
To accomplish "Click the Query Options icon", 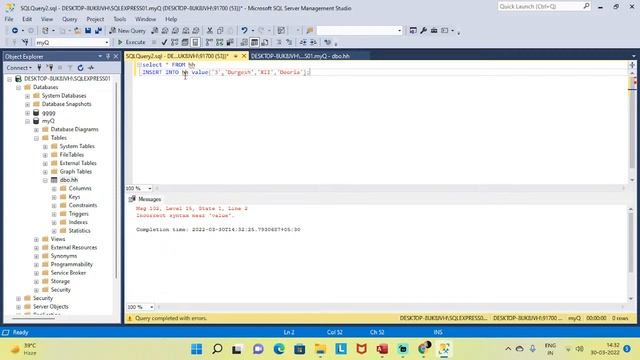I will click(185, 42).
